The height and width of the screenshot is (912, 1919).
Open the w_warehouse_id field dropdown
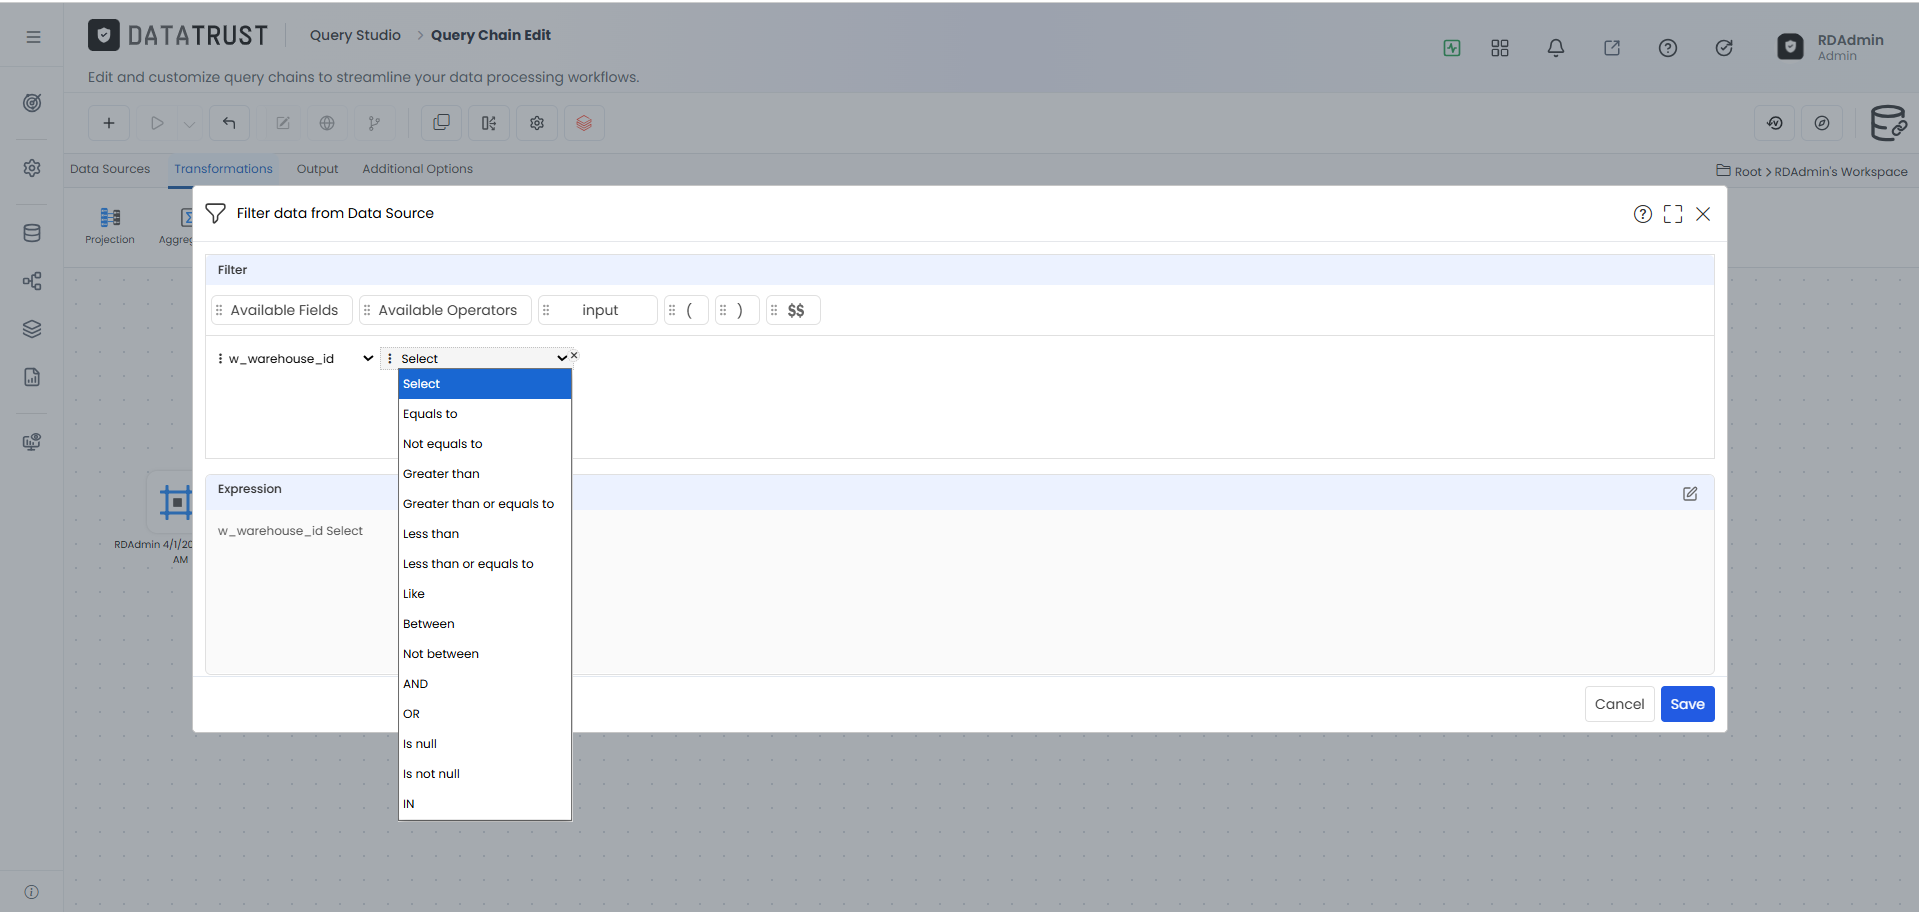point(301,359)
